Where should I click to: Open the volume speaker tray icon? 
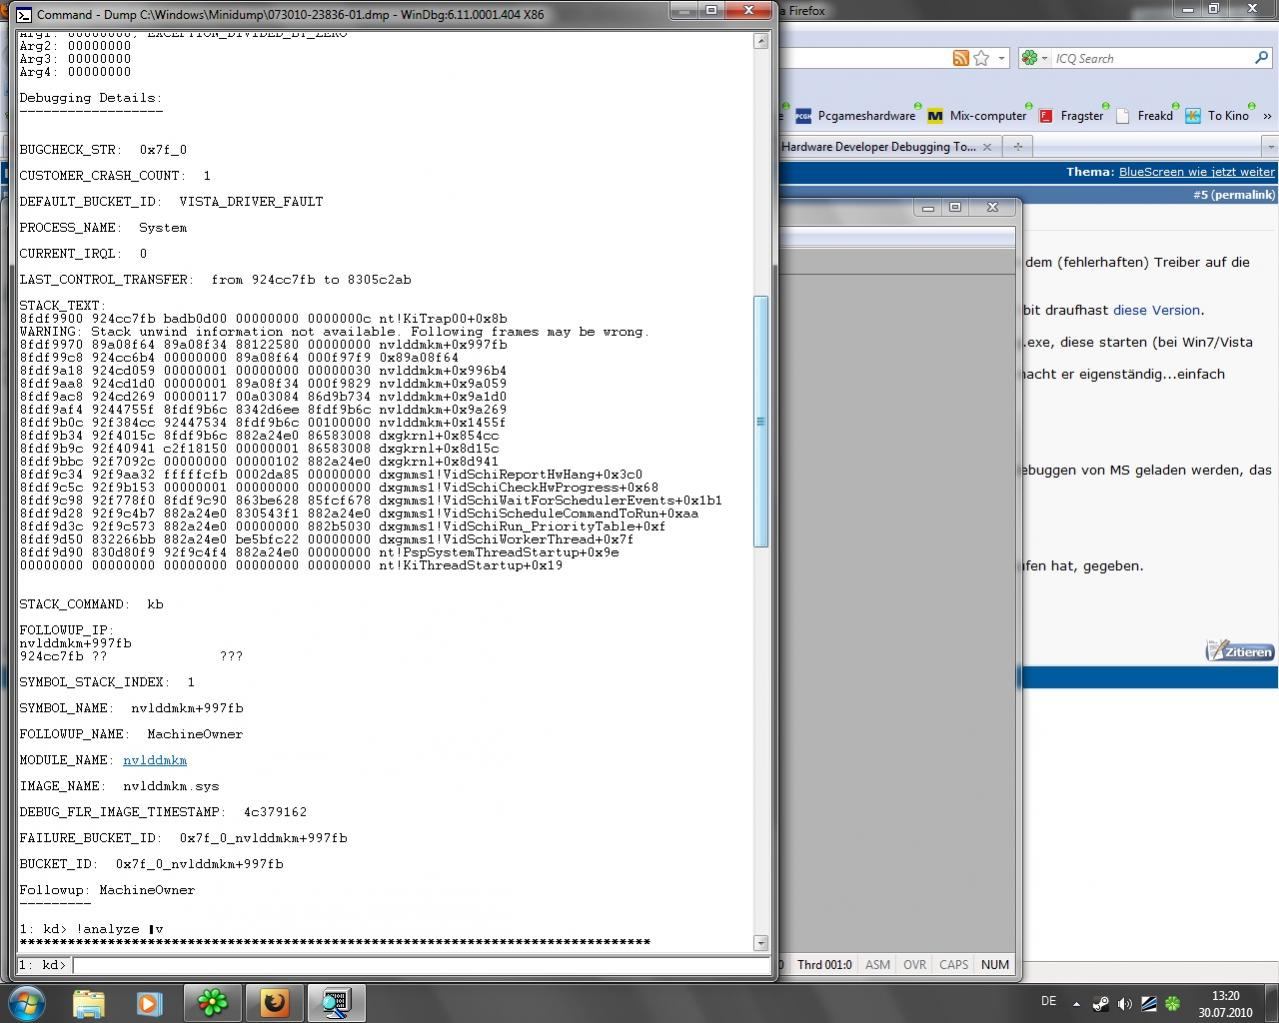click(x=1125, y=1003)
